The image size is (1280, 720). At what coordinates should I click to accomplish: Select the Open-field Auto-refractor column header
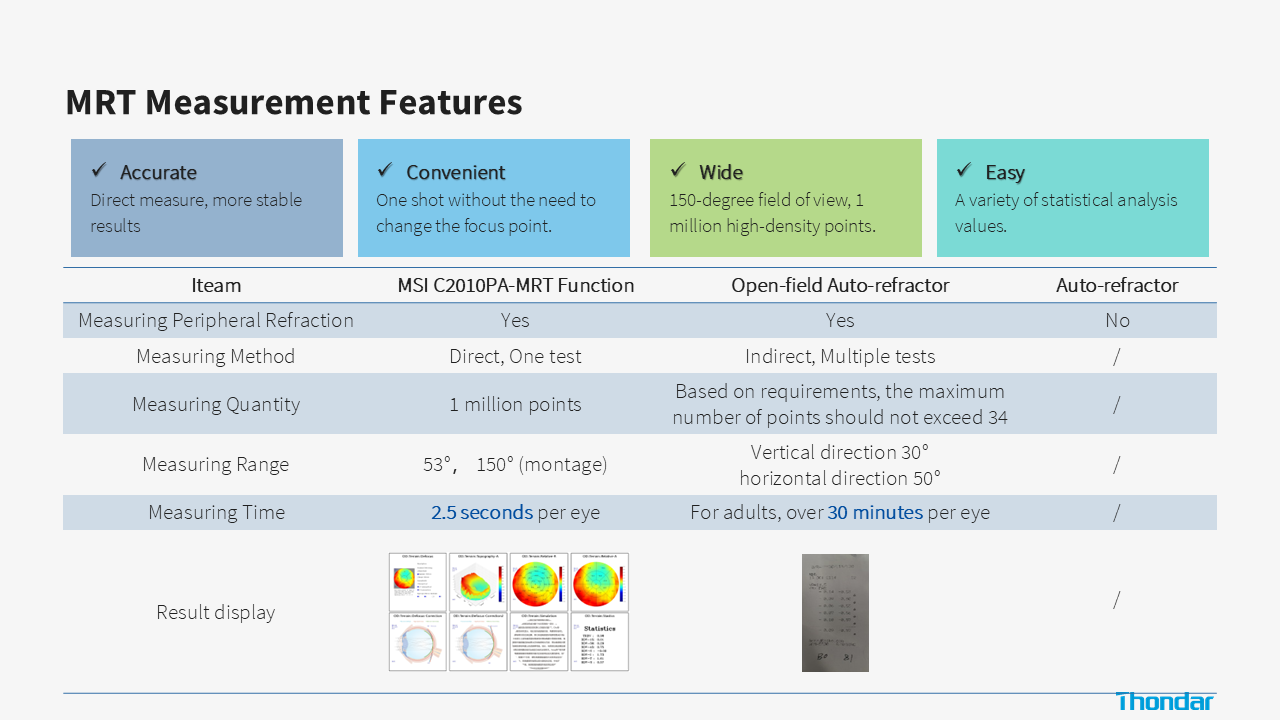840,285
